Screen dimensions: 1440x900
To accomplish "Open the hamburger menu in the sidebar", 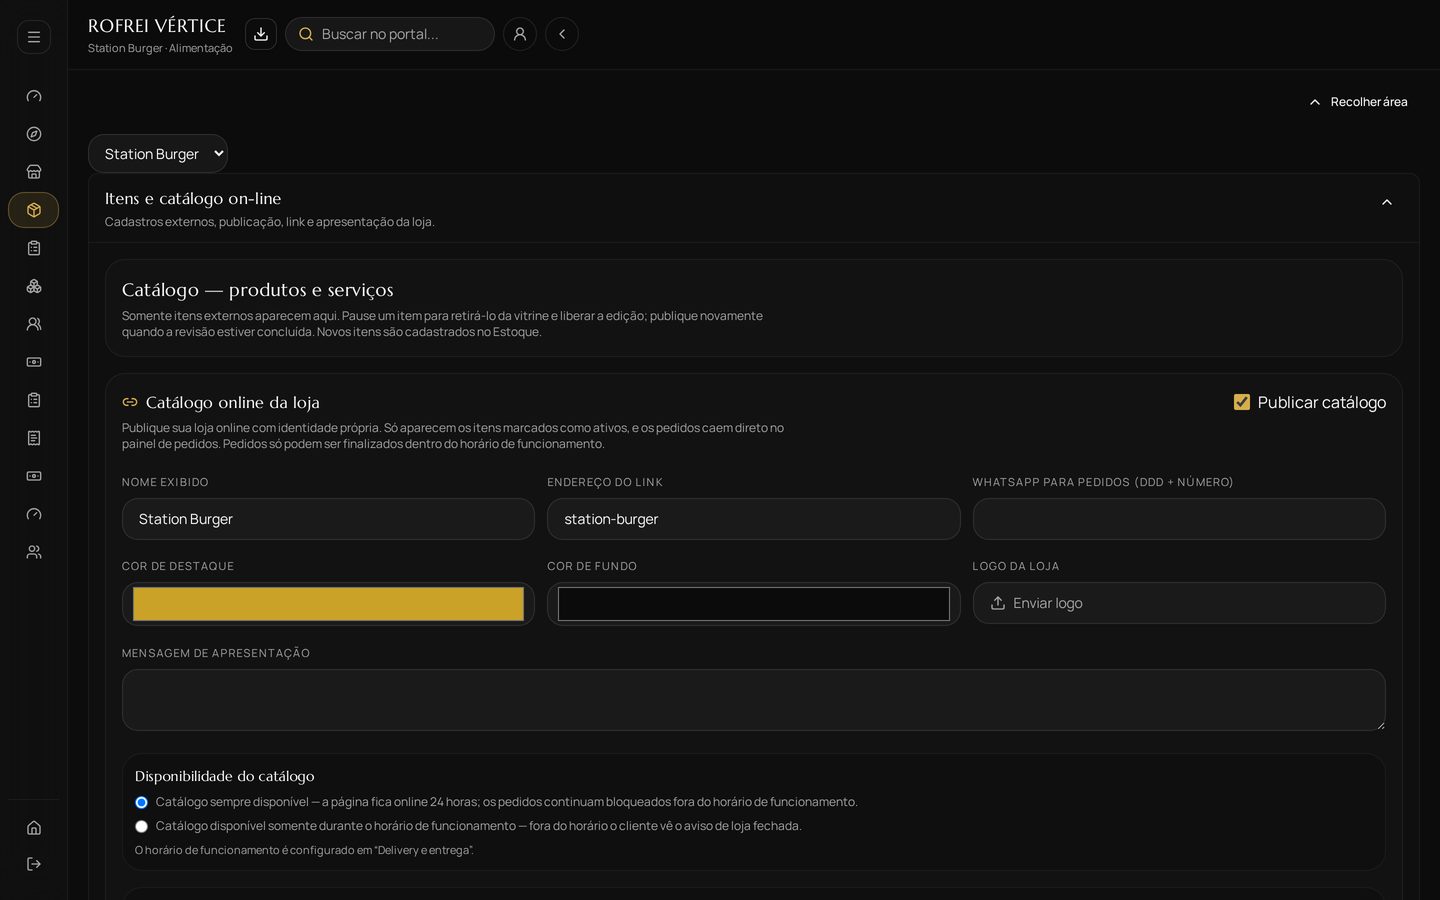I will click(x=34, y=37).
